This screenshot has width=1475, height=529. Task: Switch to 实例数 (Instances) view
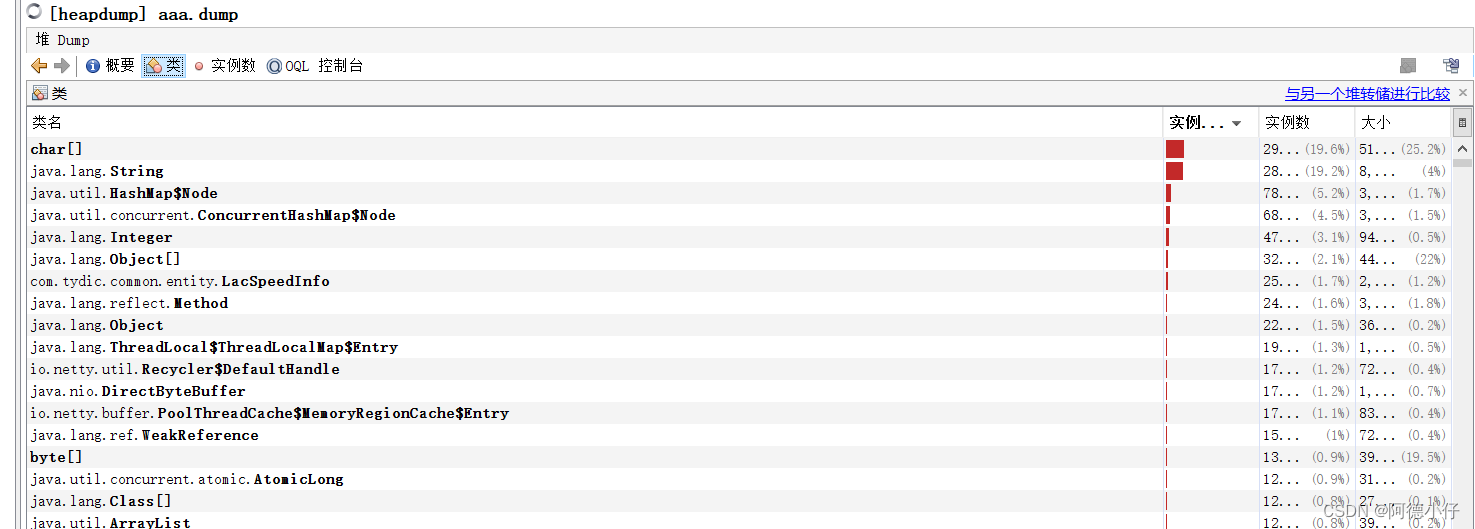(225, 66)
